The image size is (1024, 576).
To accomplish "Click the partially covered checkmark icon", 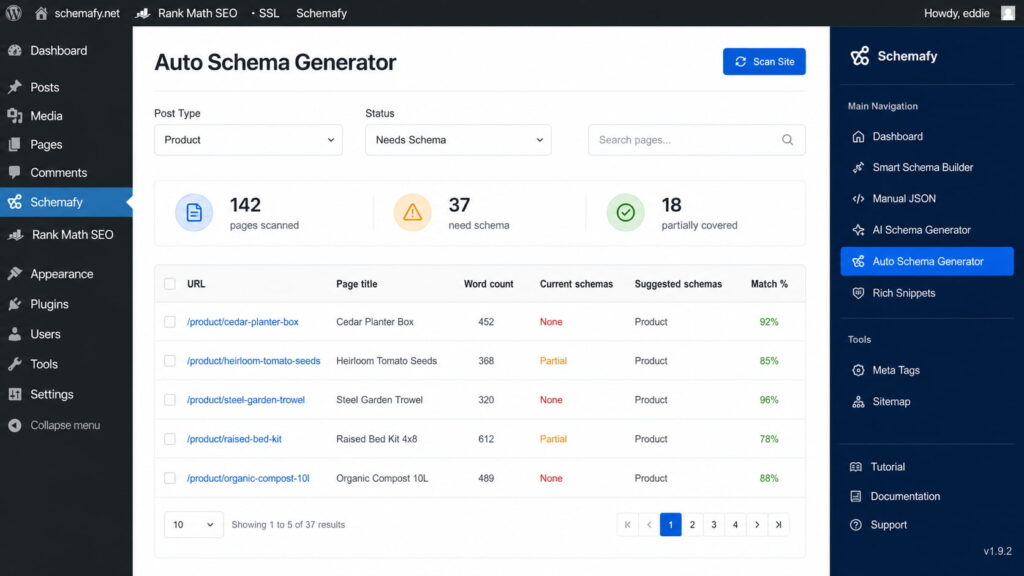I will [x=626, y=212].
